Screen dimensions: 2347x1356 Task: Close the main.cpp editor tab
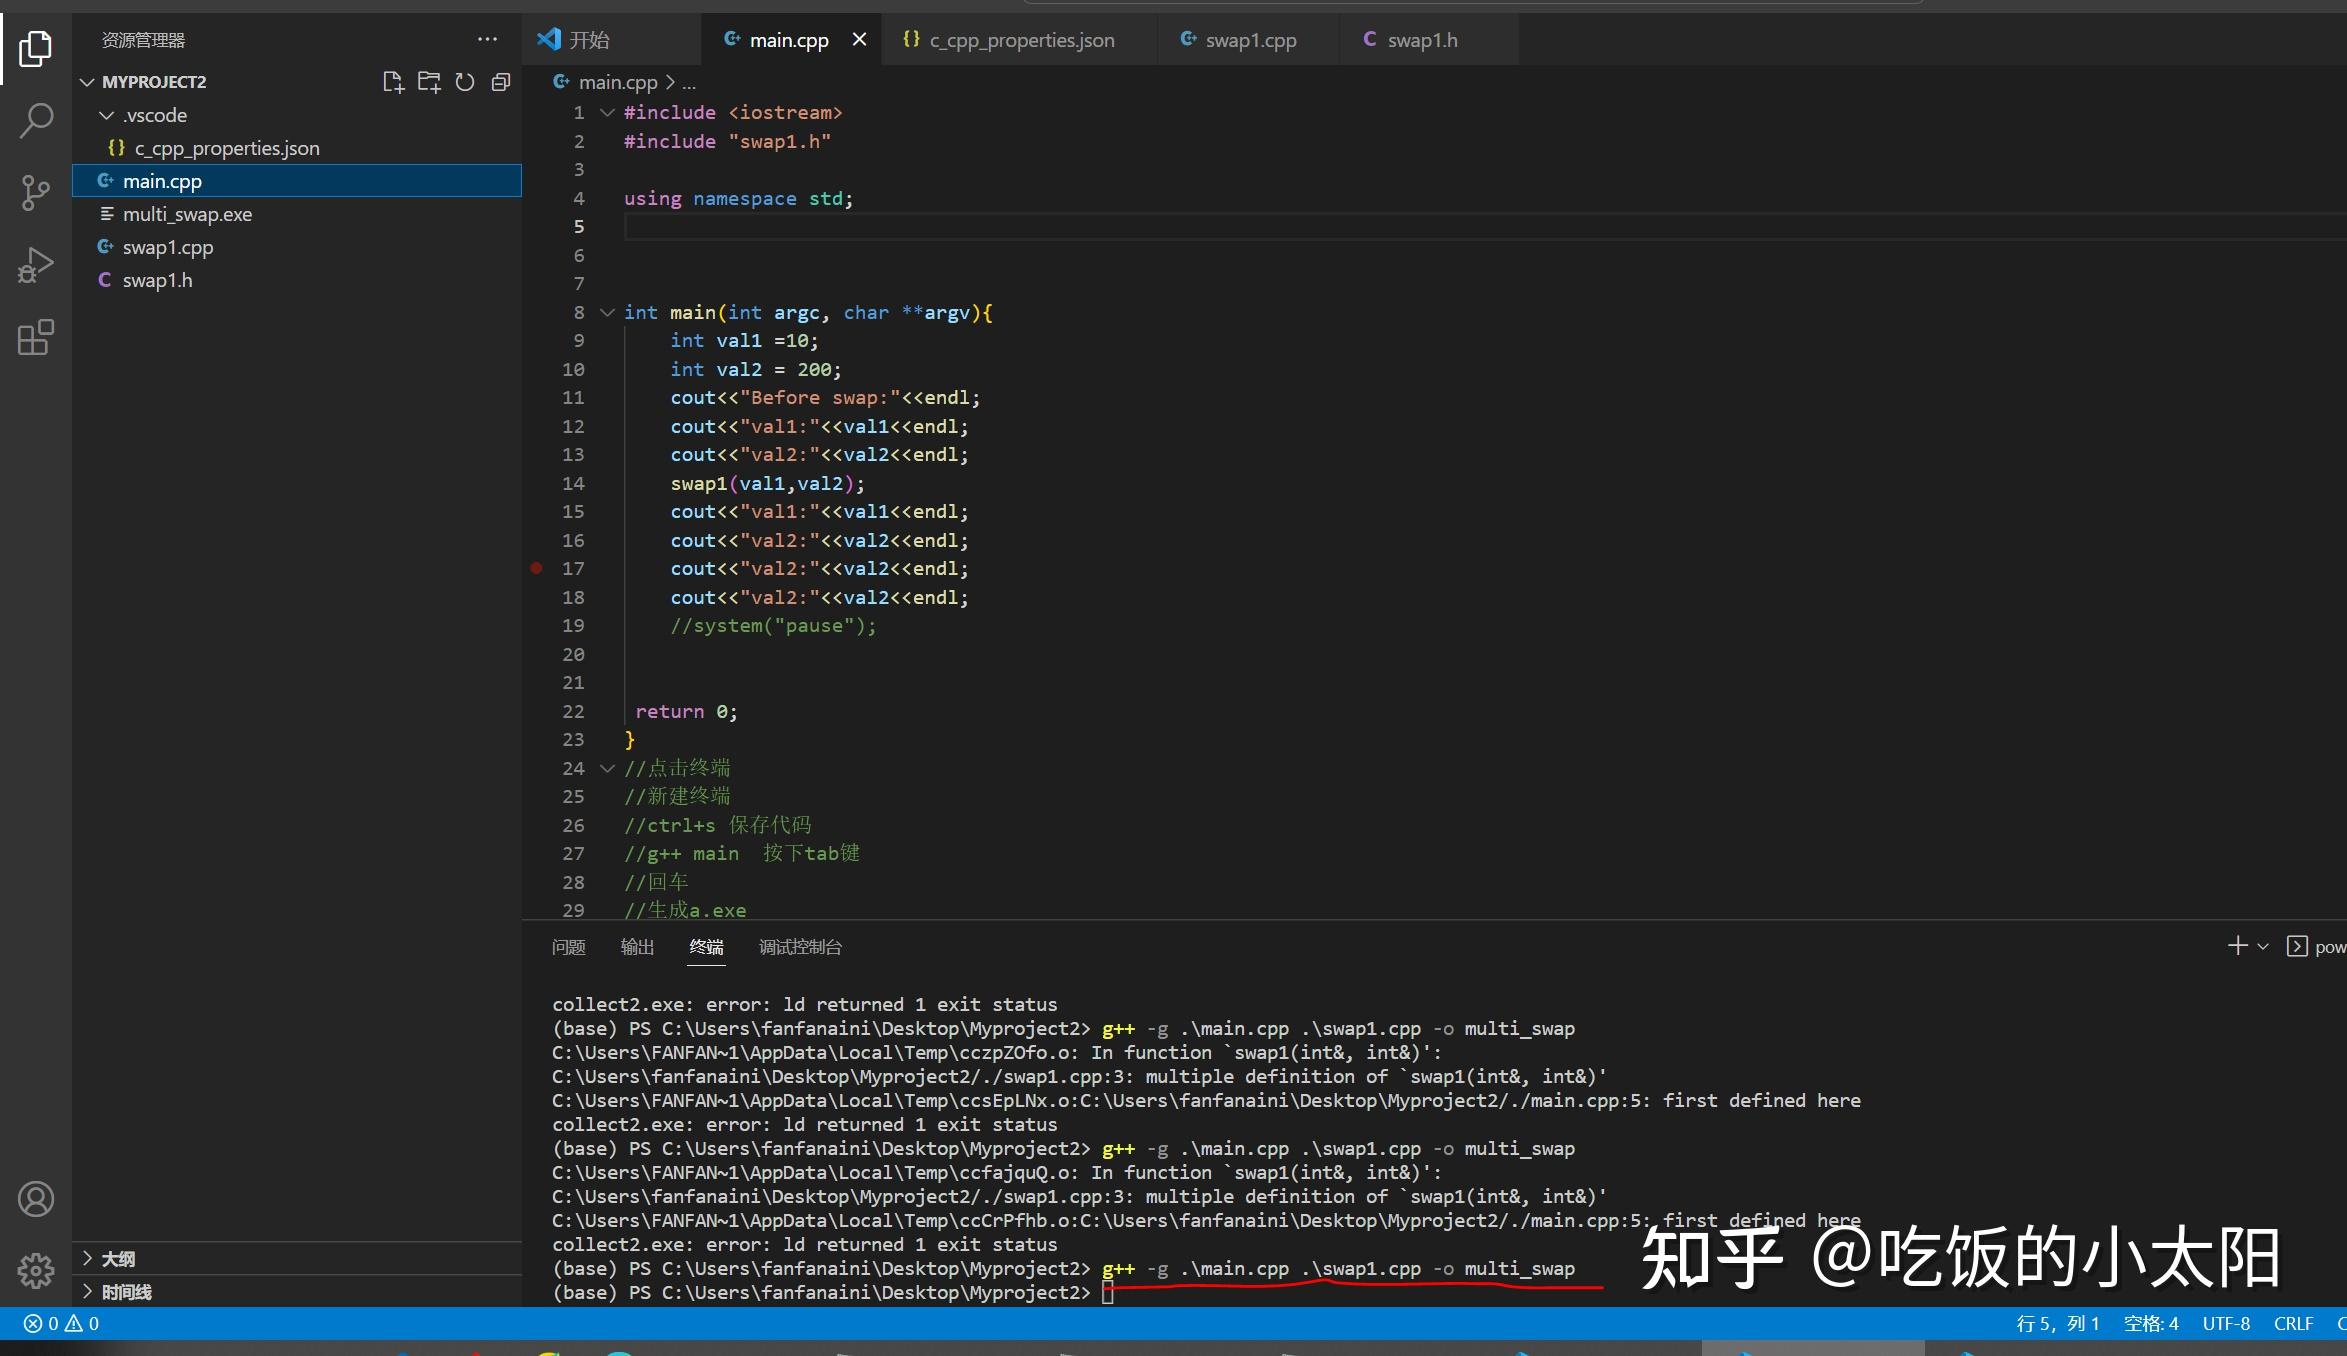[x=859, y=40]
